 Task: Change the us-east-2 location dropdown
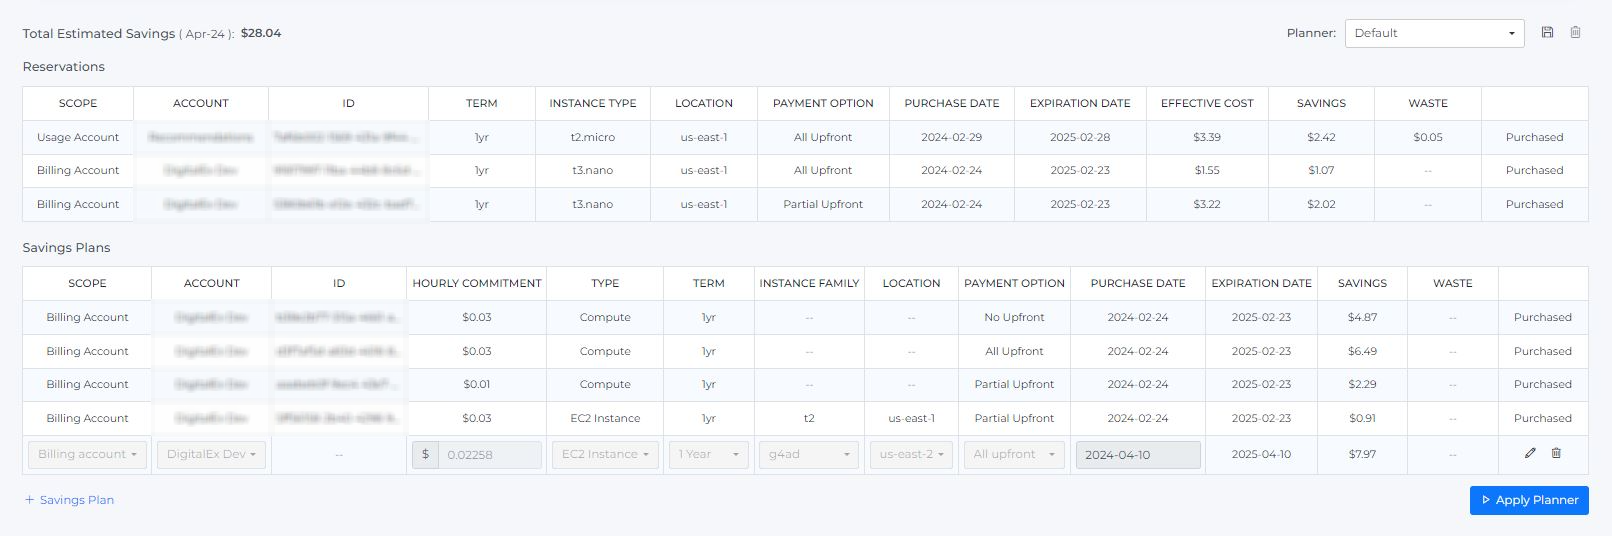pyautogui.click(x=910, y=455)
